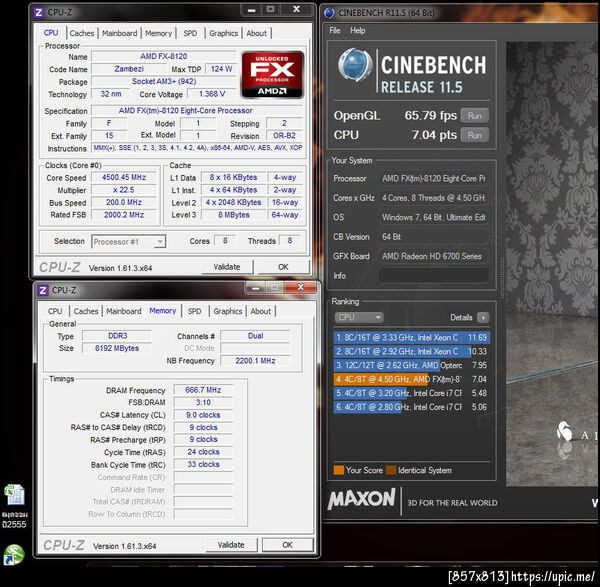
Task: Click the Core Speed value 4500.45 MHz
Action: click(x=124, y=177)
